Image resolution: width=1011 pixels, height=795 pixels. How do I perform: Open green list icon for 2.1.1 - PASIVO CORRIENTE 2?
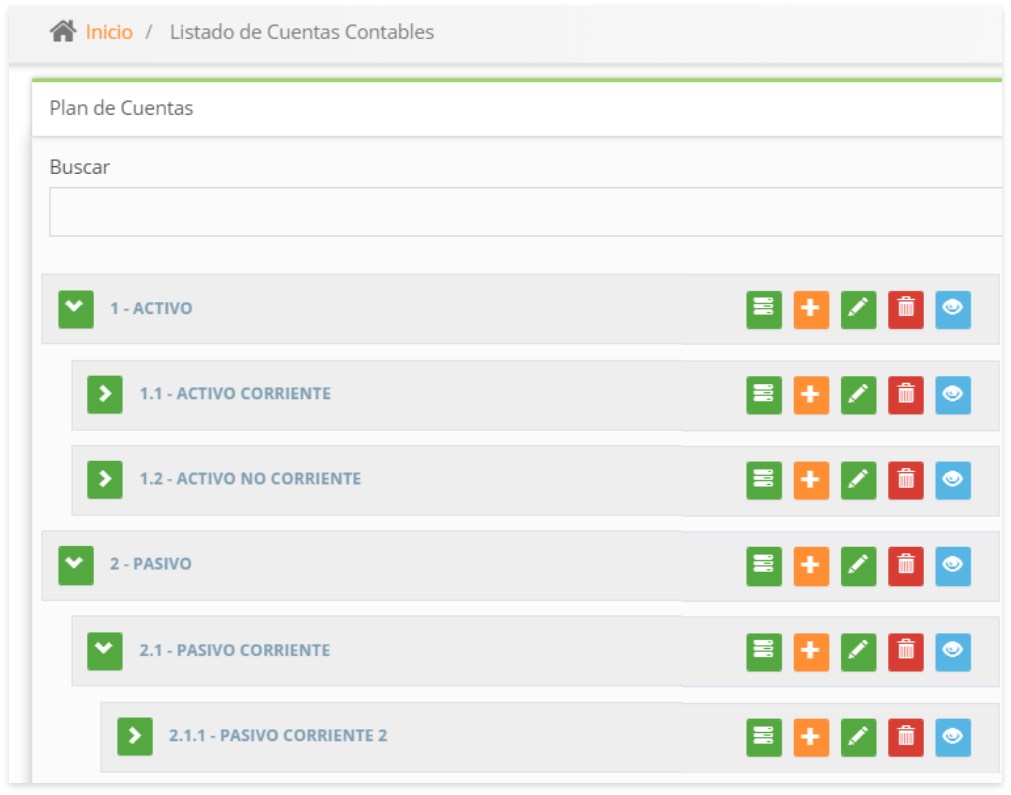click(764, 737)
